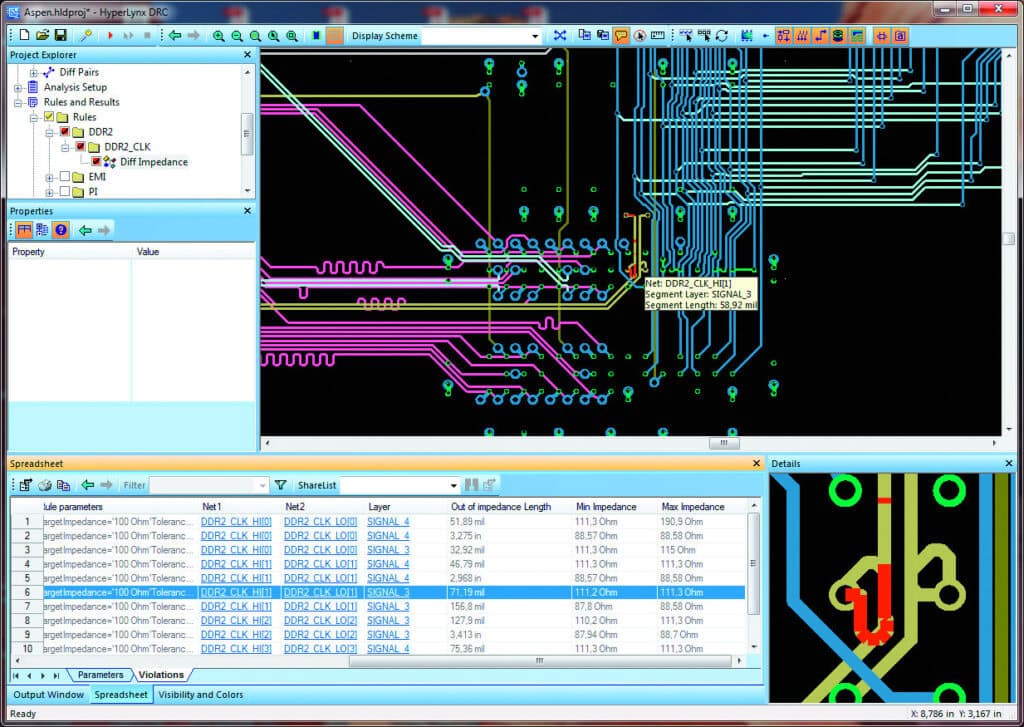Open a project file with the Open icon
Image resolution: width=1024 pixels, height=727 pixels.
click(41, 36)
